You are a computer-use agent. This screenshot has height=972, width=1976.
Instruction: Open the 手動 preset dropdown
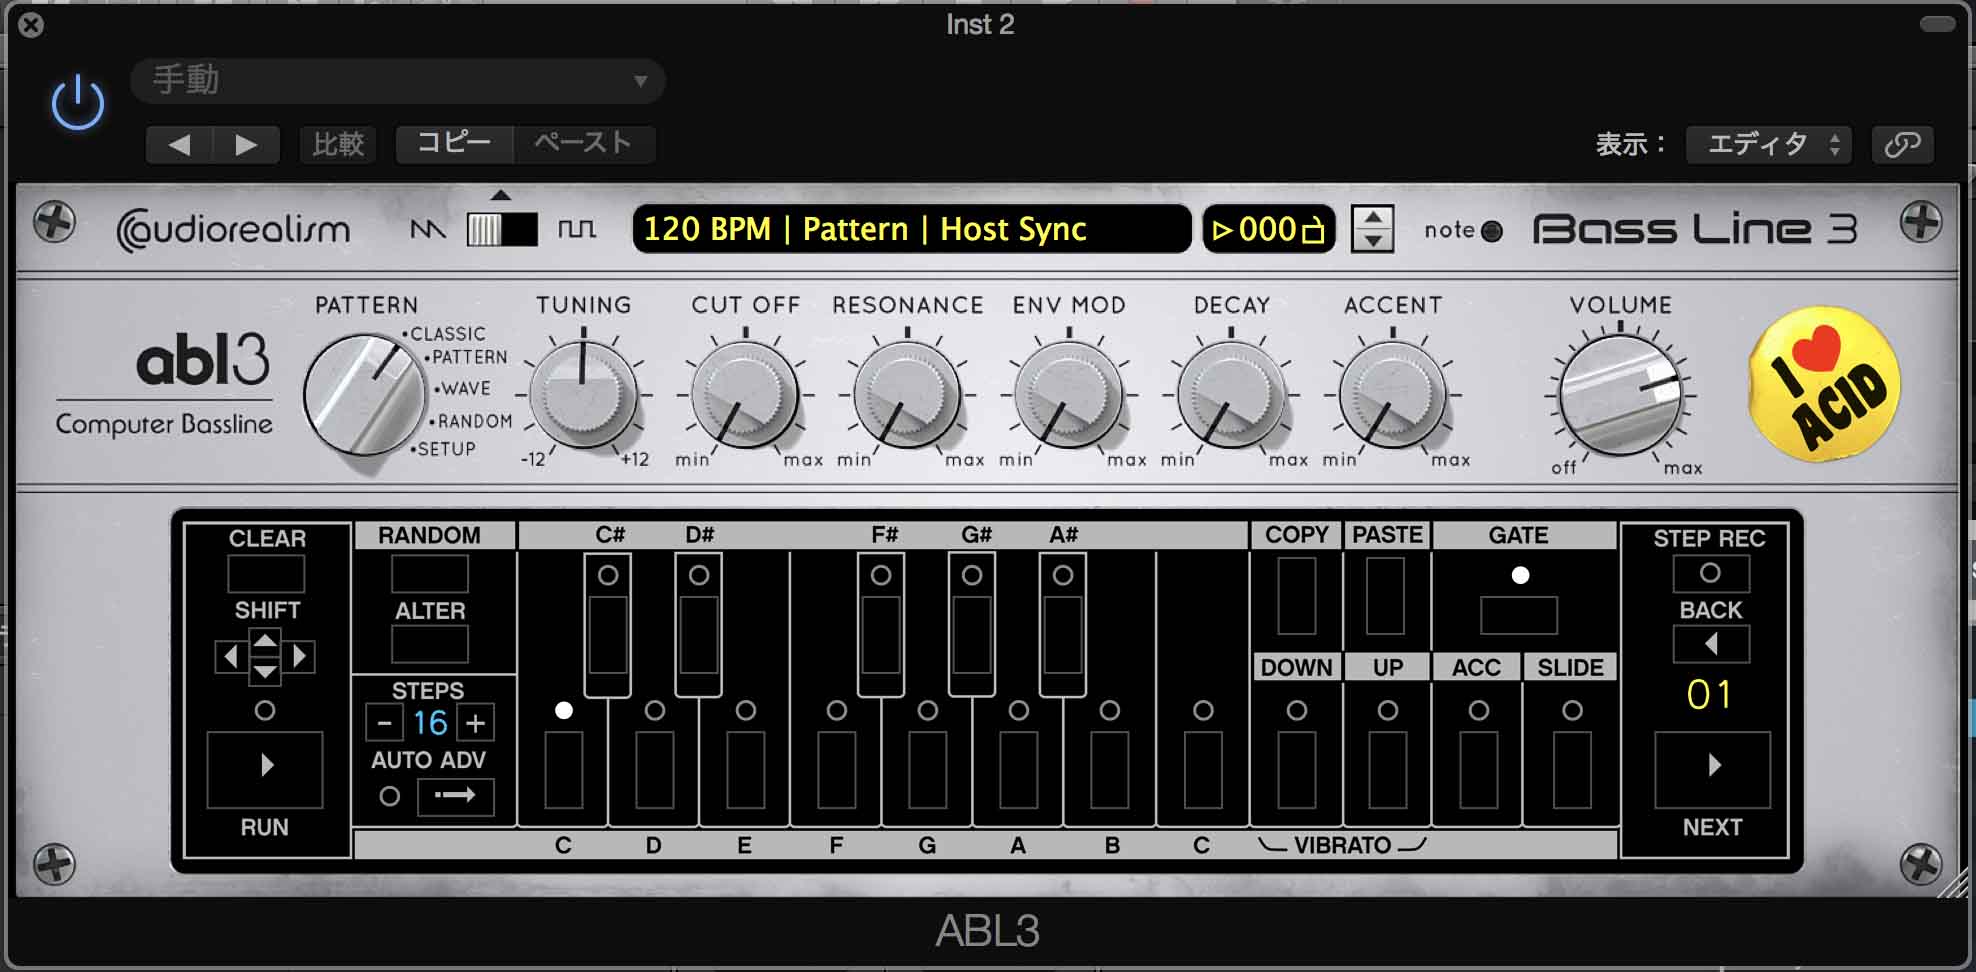click(398, 80)
